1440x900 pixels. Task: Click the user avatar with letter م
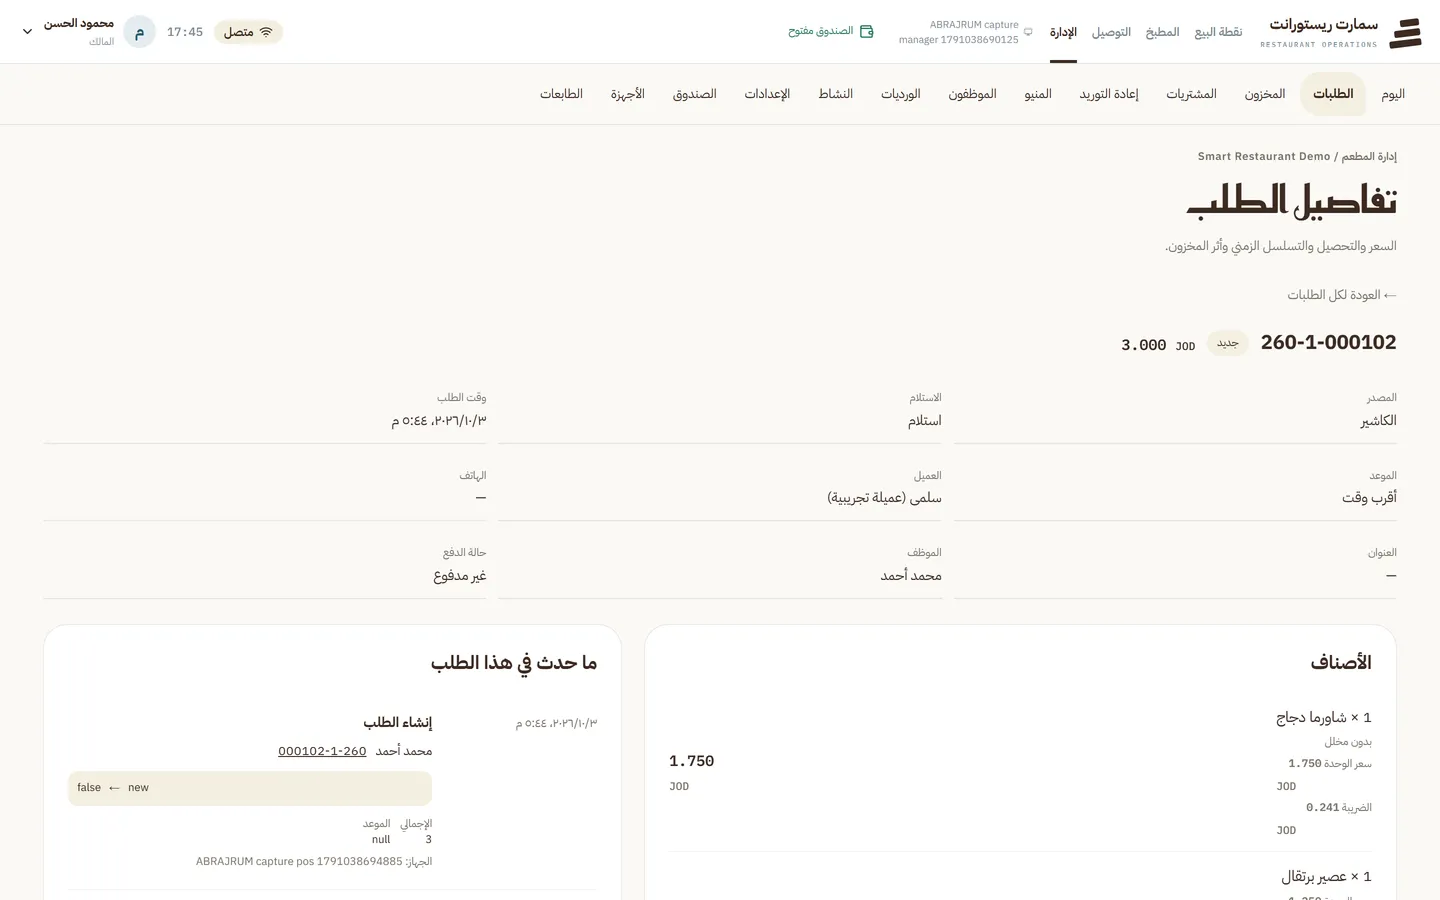coord(139,32)
